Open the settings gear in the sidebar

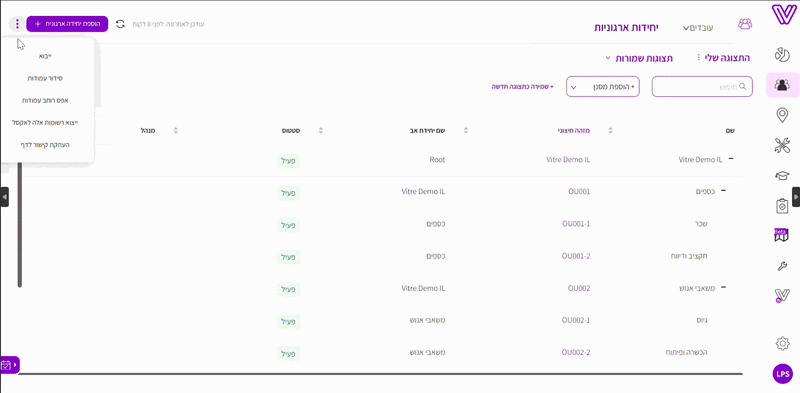pos(782,343)
